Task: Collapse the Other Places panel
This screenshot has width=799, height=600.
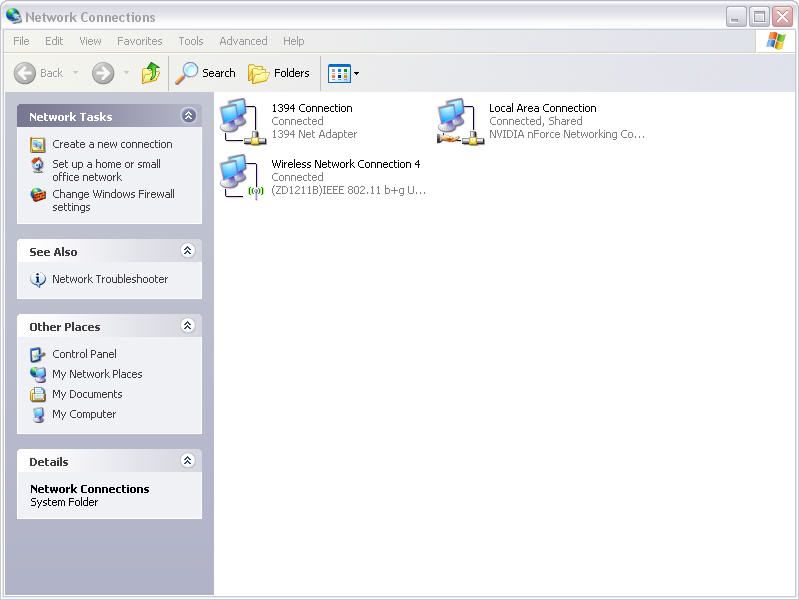Action: point(188,326)
